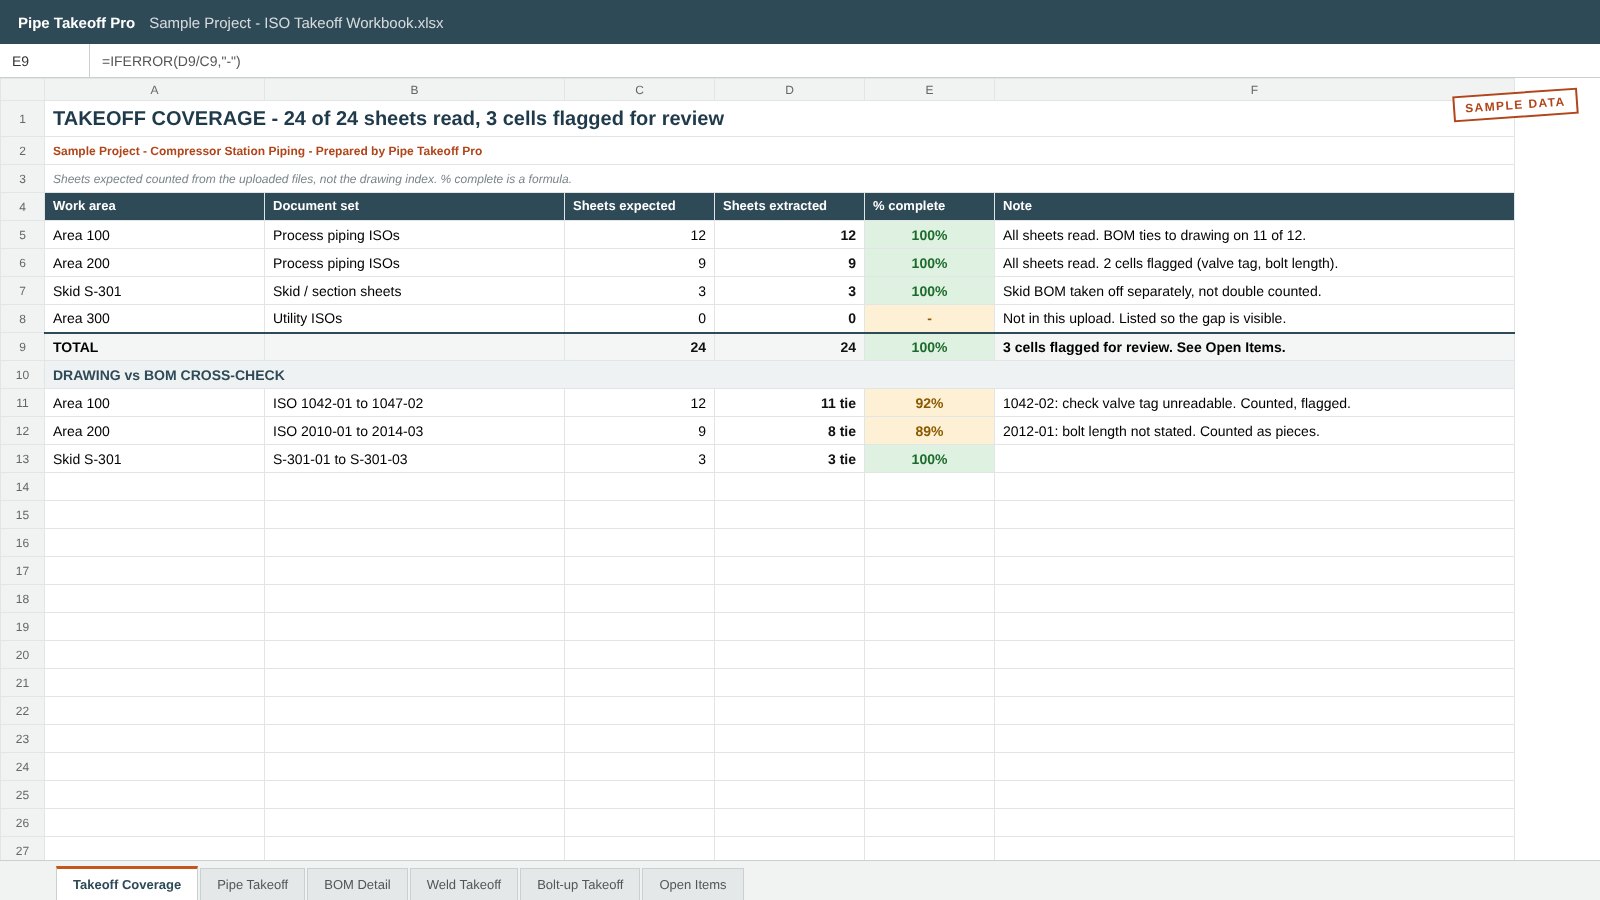
Task: Click note 'Skid BOM taken off separately'
Action: (x=1254, y=291)
